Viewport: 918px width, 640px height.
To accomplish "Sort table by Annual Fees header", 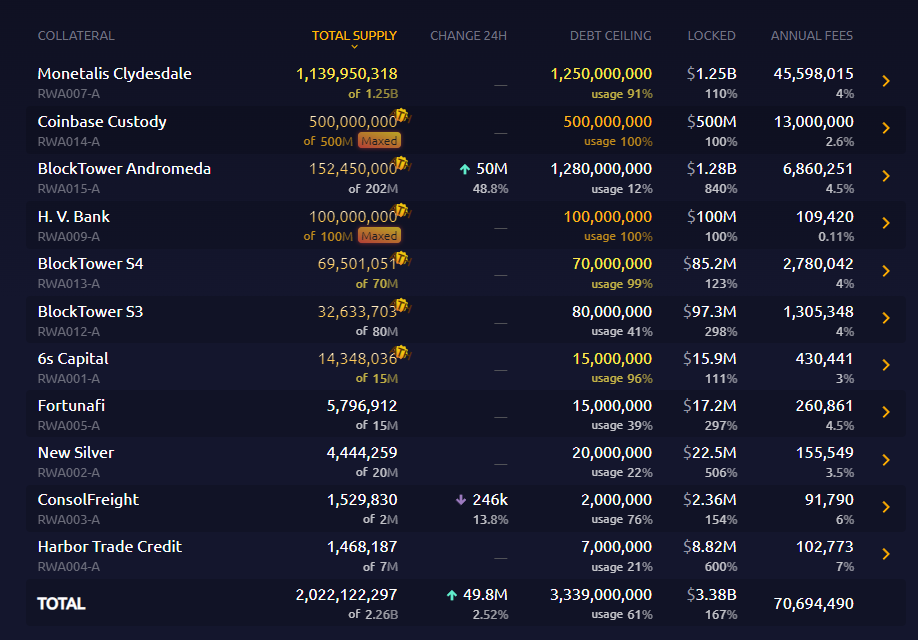I will pyautogui.click(x=811, y=36).
